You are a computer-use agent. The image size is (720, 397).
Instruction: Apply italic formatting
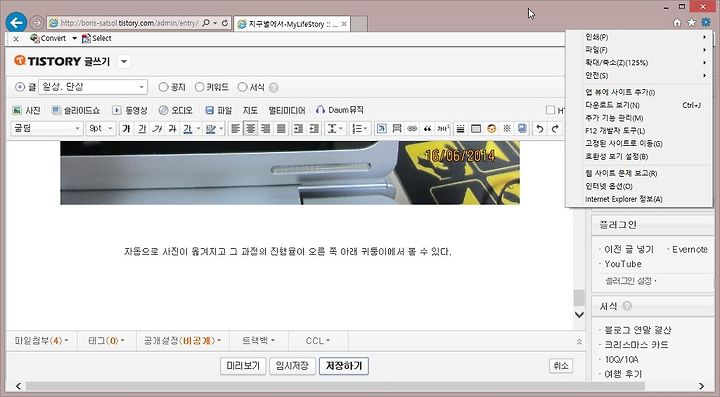tap(157, 129)
